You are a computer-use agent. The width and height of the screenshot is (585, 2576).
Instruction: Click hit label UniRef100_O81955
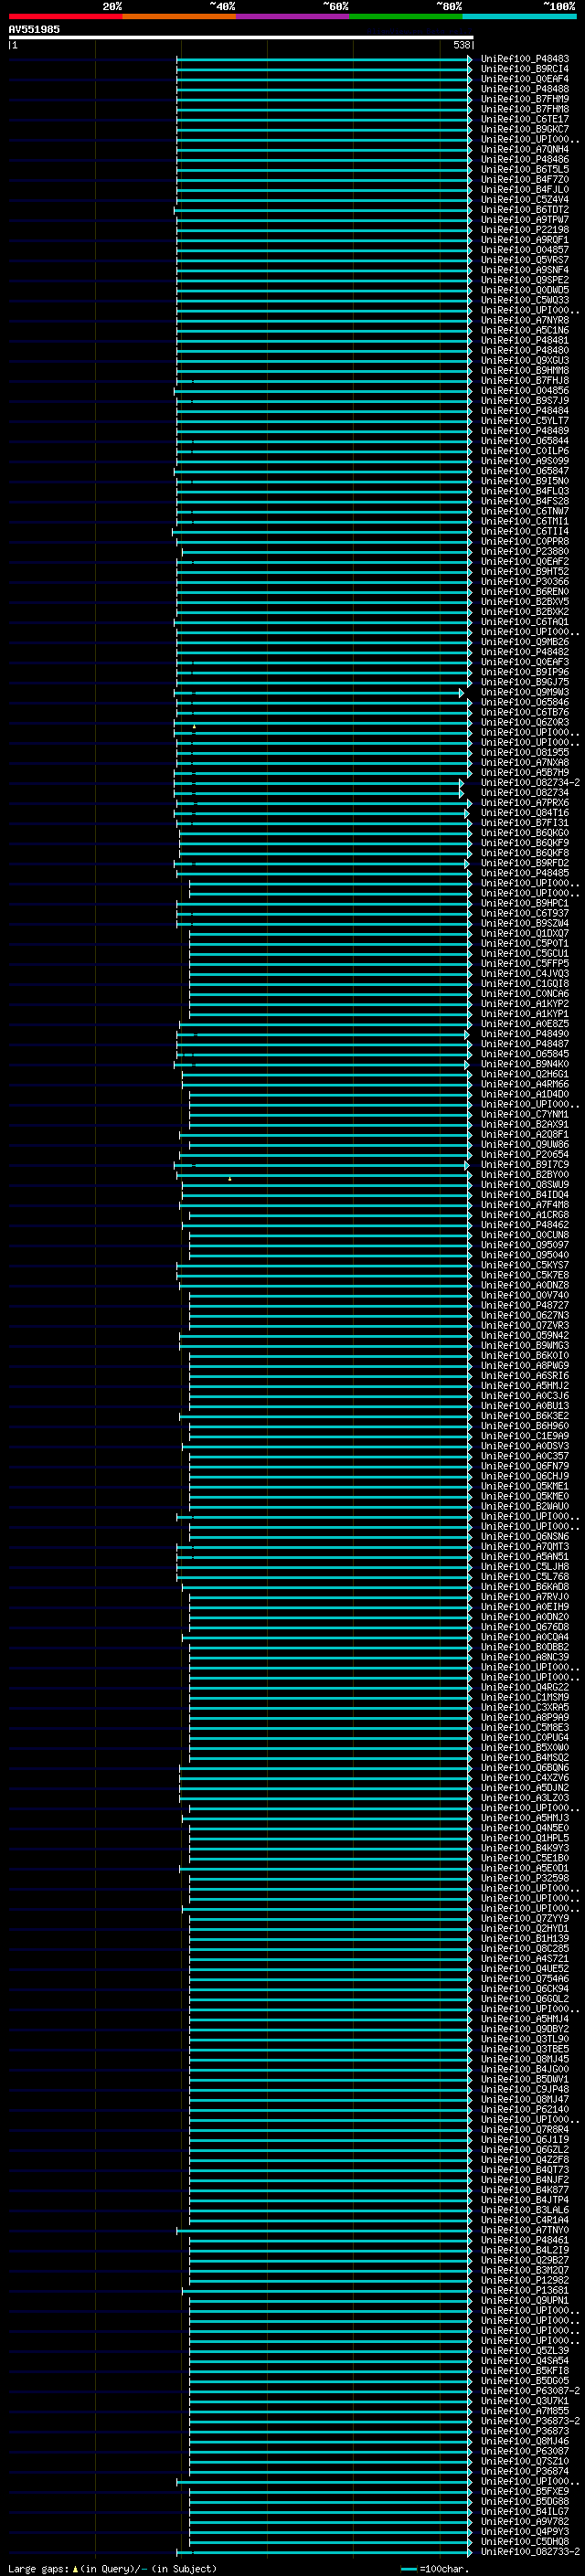tap(525, 752)
